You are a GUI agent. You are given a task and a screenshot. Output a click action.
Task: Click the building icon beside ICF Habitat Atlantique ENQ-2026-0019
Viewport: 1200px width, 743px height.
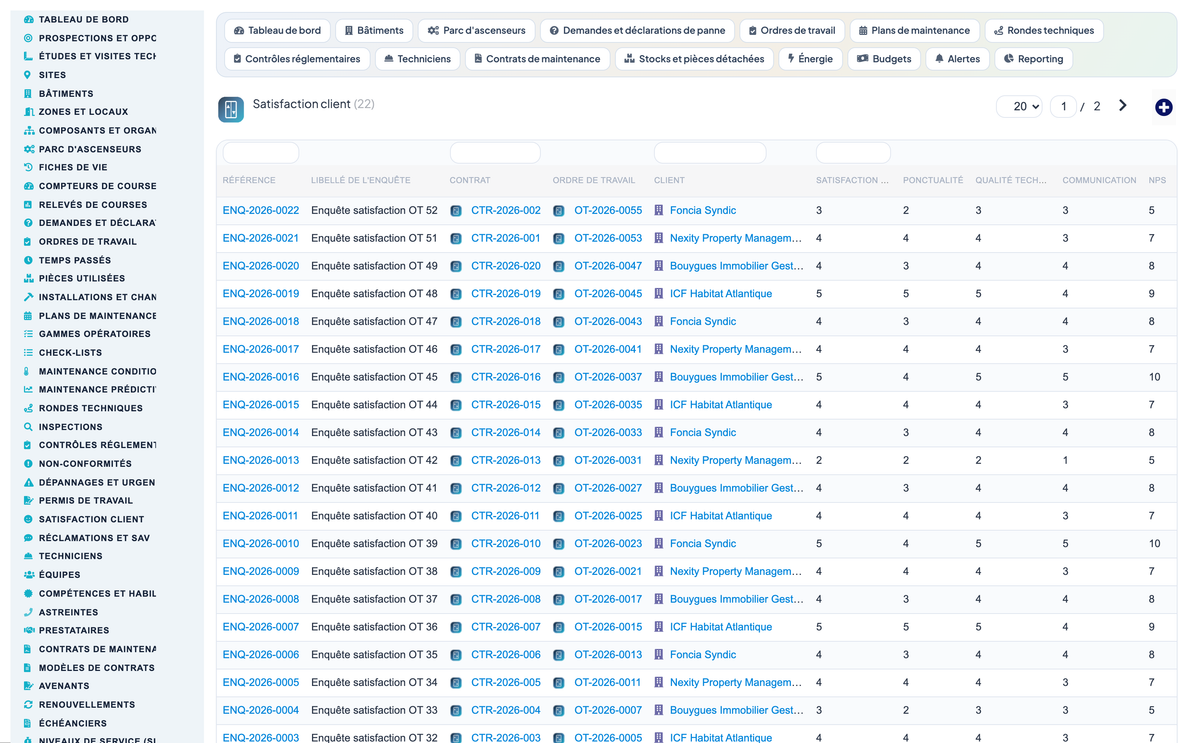point(659,294)
